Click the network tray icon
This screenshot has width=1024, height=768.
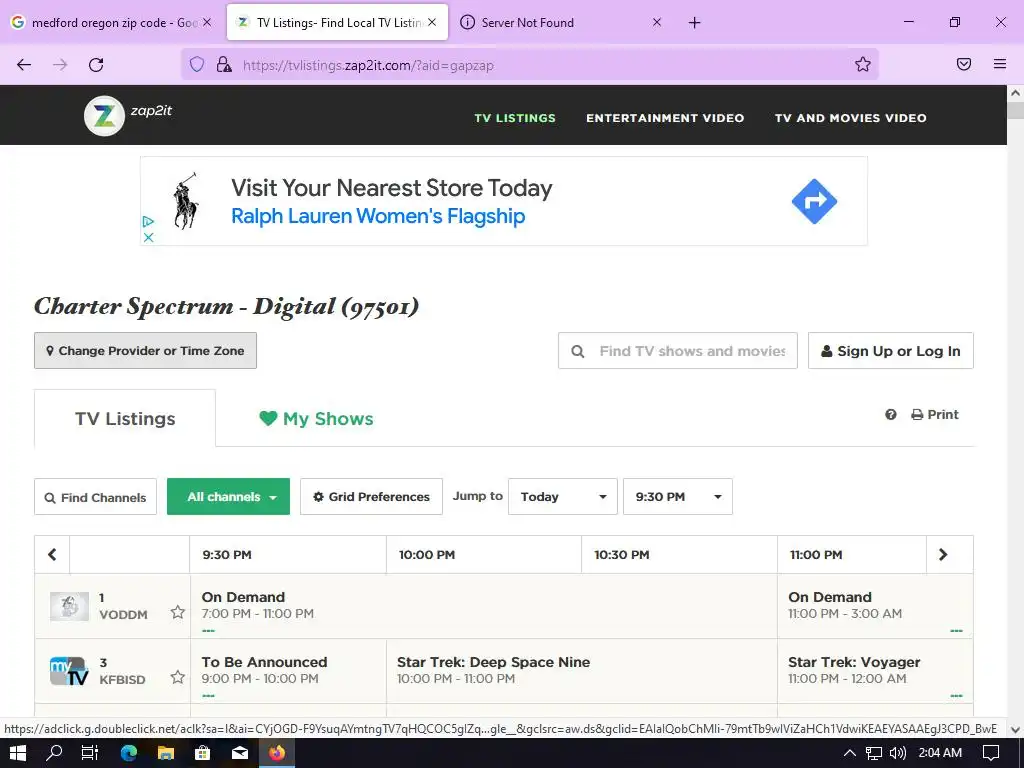click(x=874, y=753)
